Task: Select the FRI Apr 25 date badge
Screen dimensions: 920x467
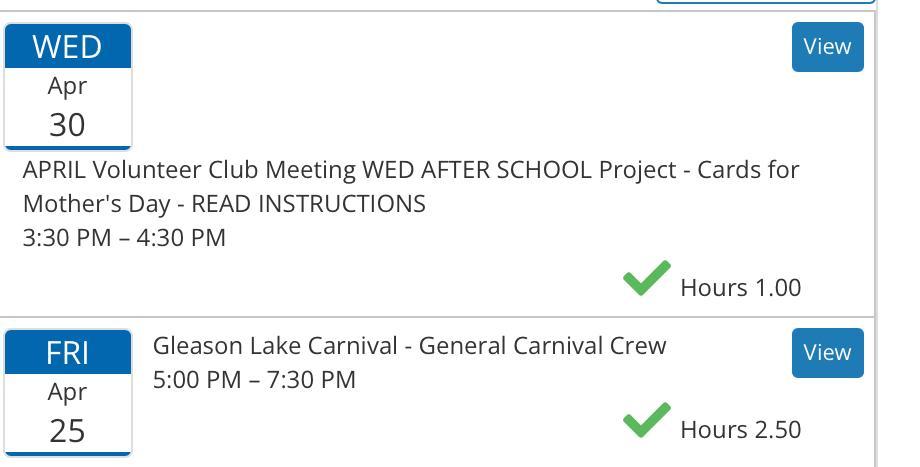Action: pos(68,392)
